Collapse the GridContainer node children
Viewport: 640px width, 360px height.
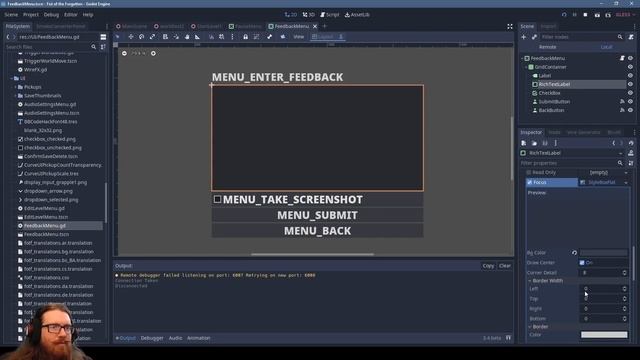click(x=527, y=67)
